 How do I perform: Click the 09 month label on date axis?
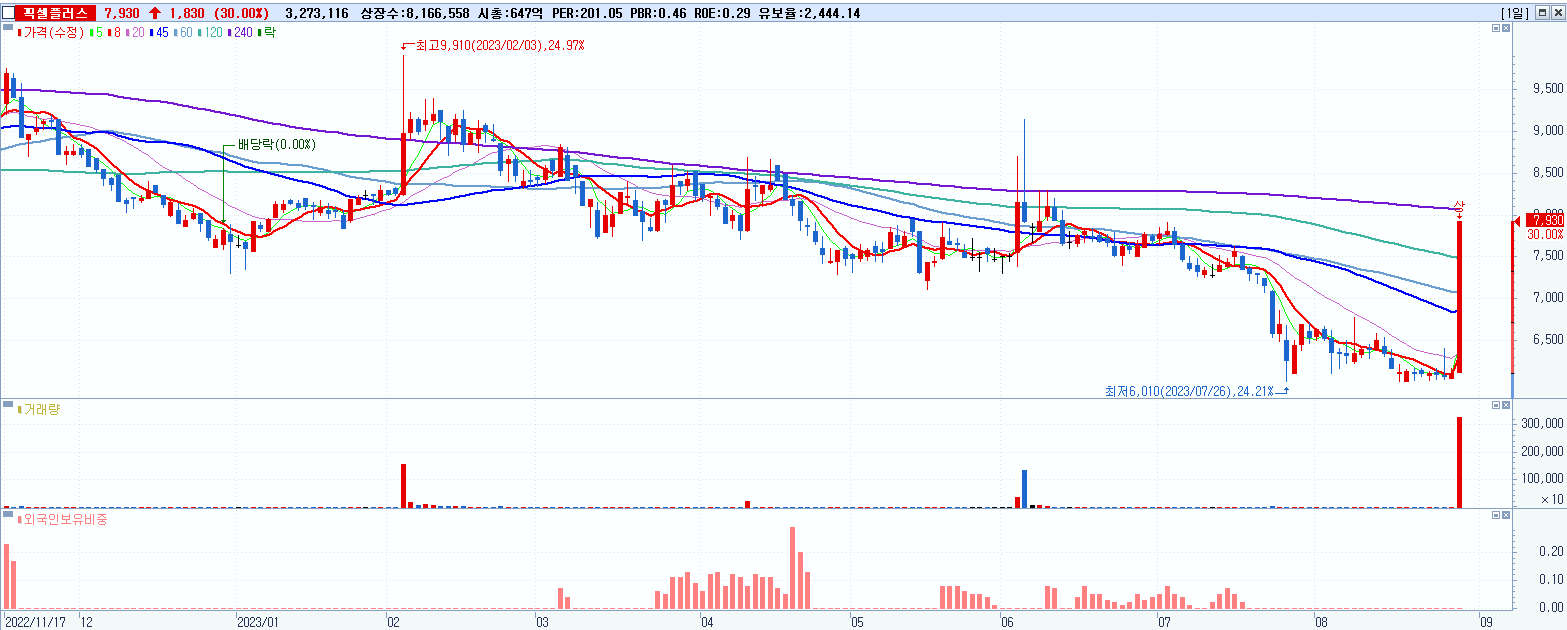(x=1487, y=621)
